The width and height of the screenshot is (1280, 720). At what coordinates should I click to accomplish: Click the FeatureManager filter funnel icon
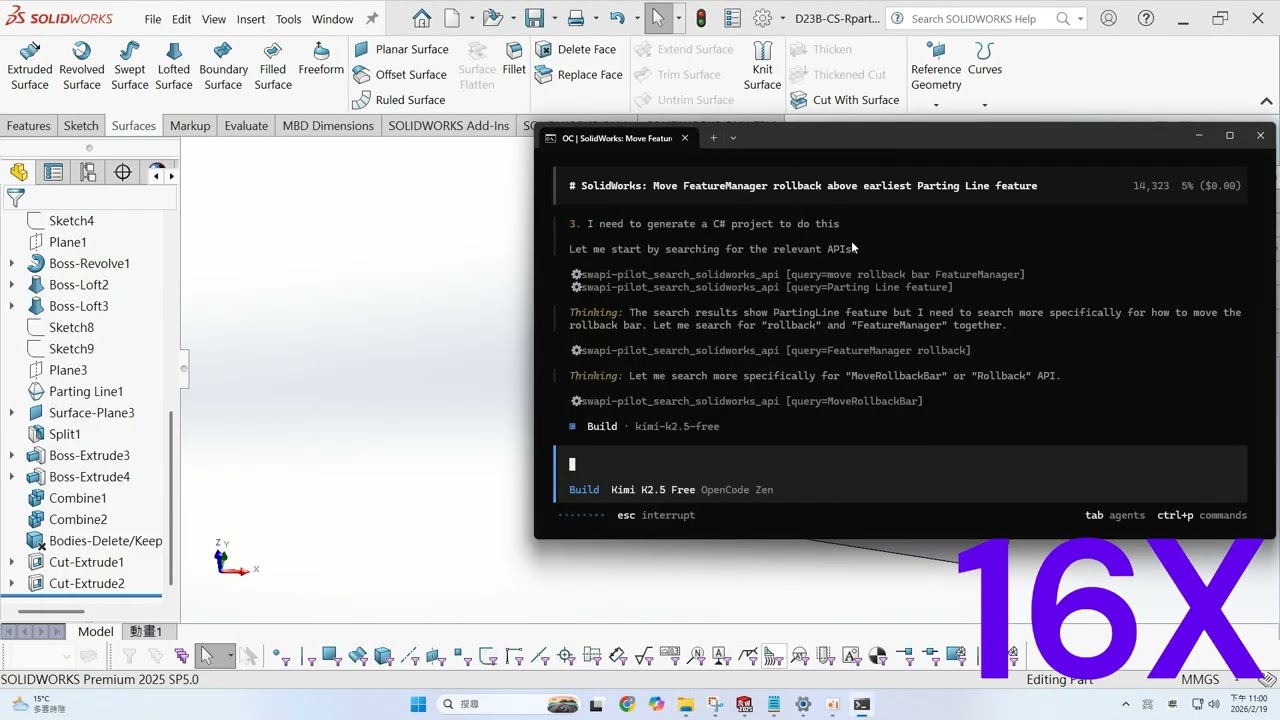[x=15, y=198]
